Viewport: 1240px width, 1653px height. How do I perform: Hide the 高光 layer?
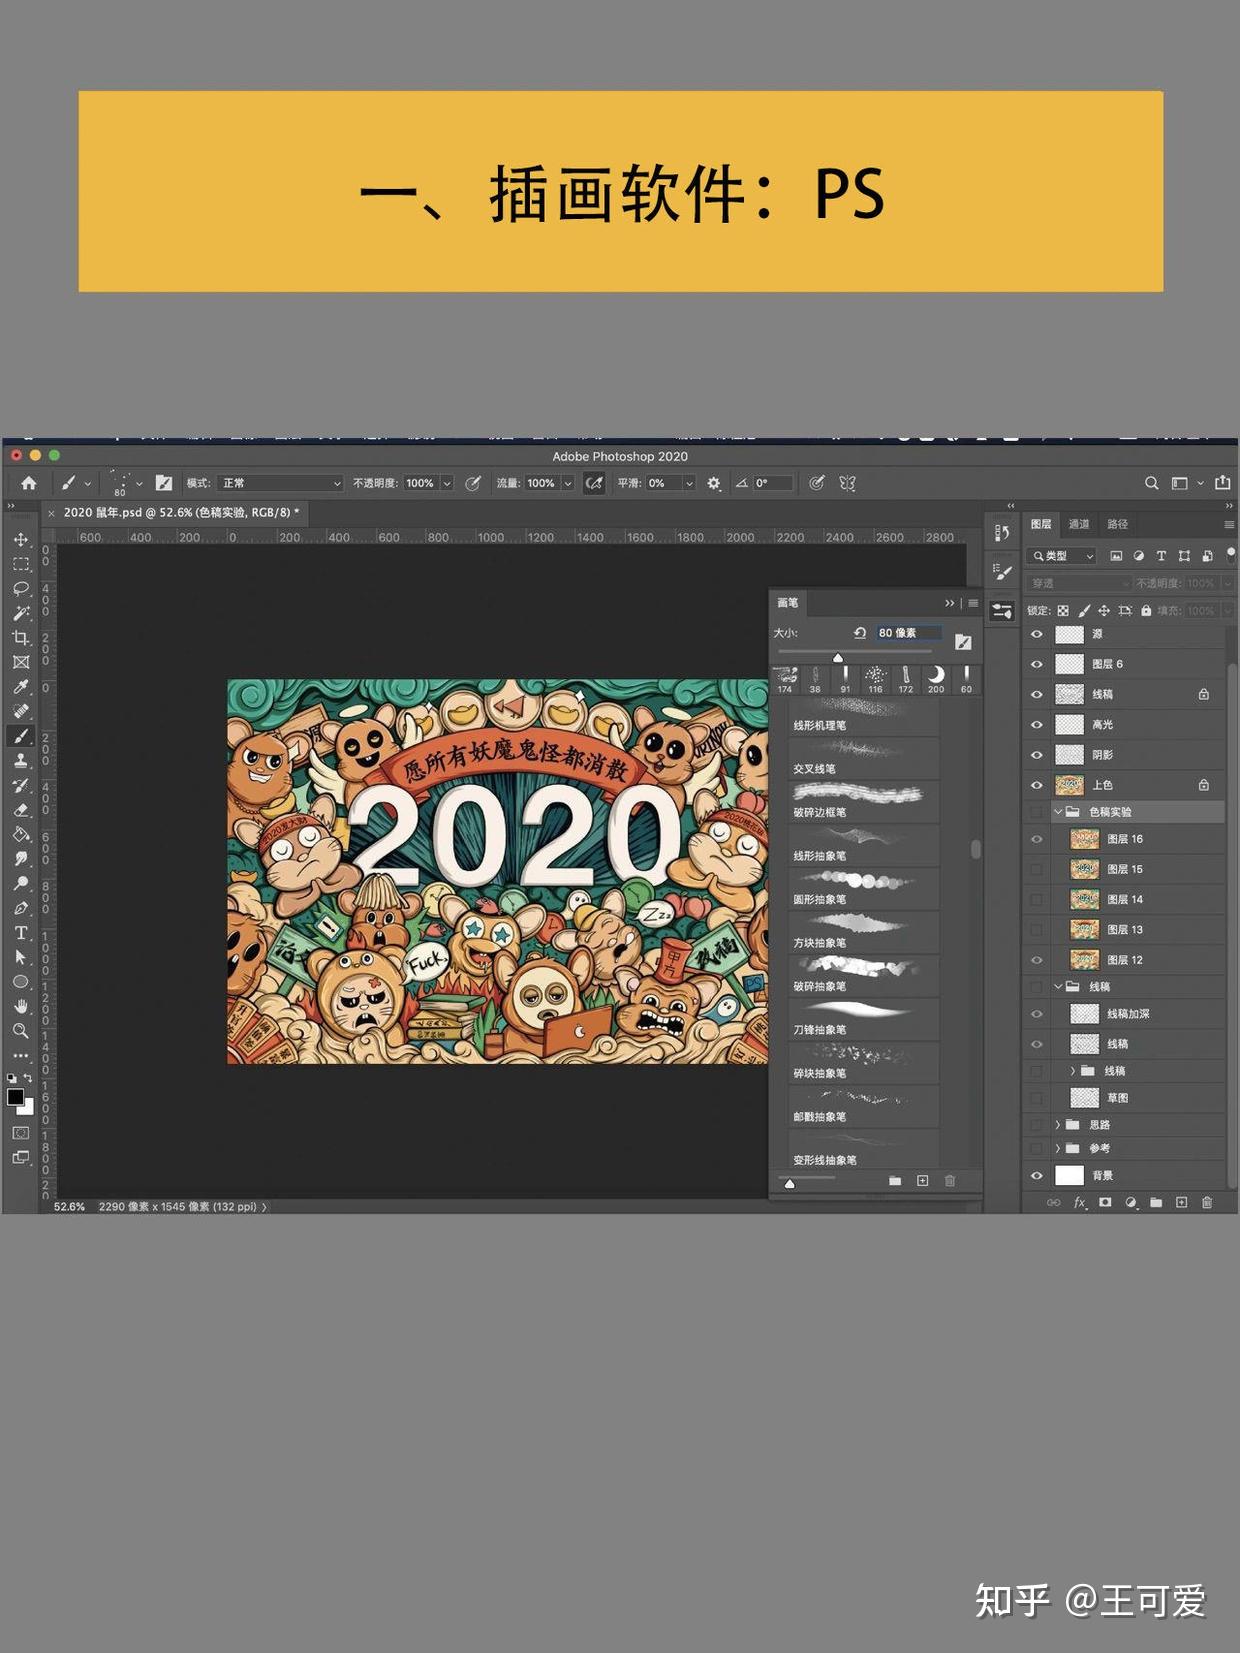(x=1036, y=724)
